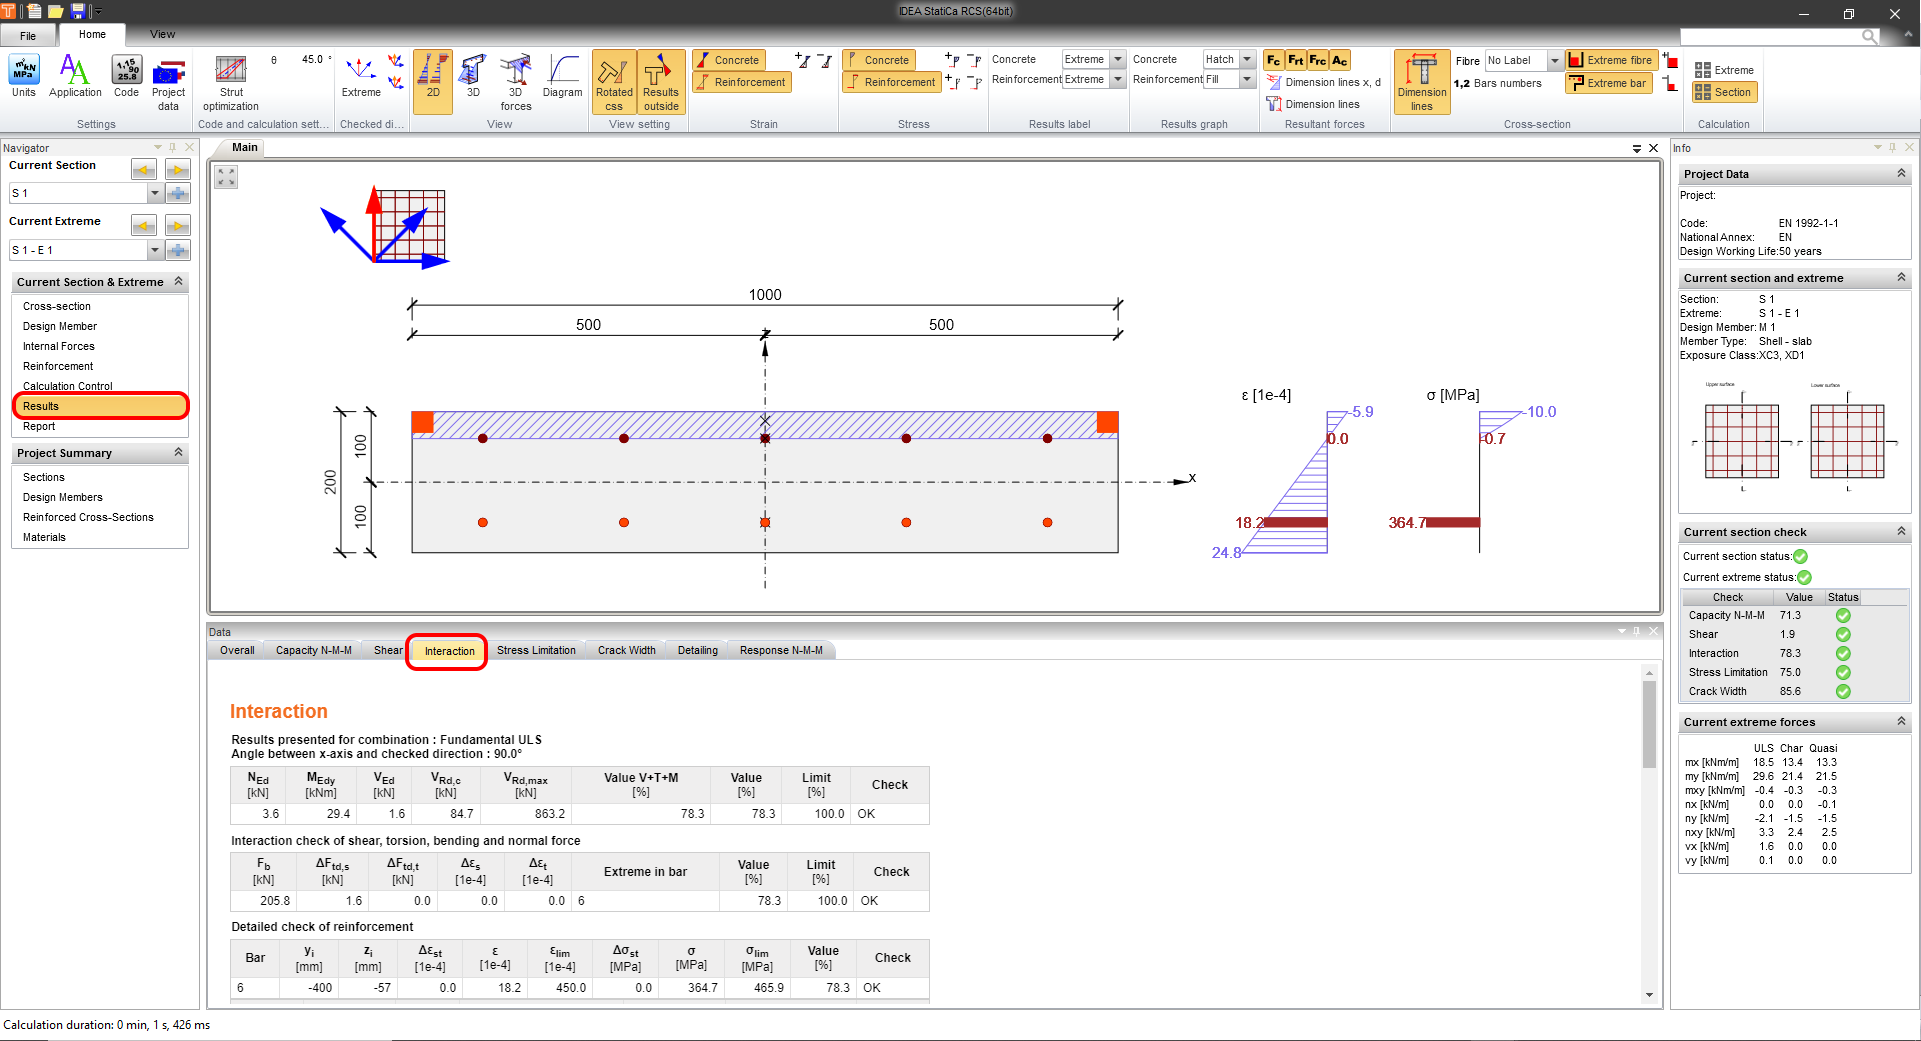Collapse the Project Summary panel
This screenshot has width=1921, height=1041.
coord(179,453)
